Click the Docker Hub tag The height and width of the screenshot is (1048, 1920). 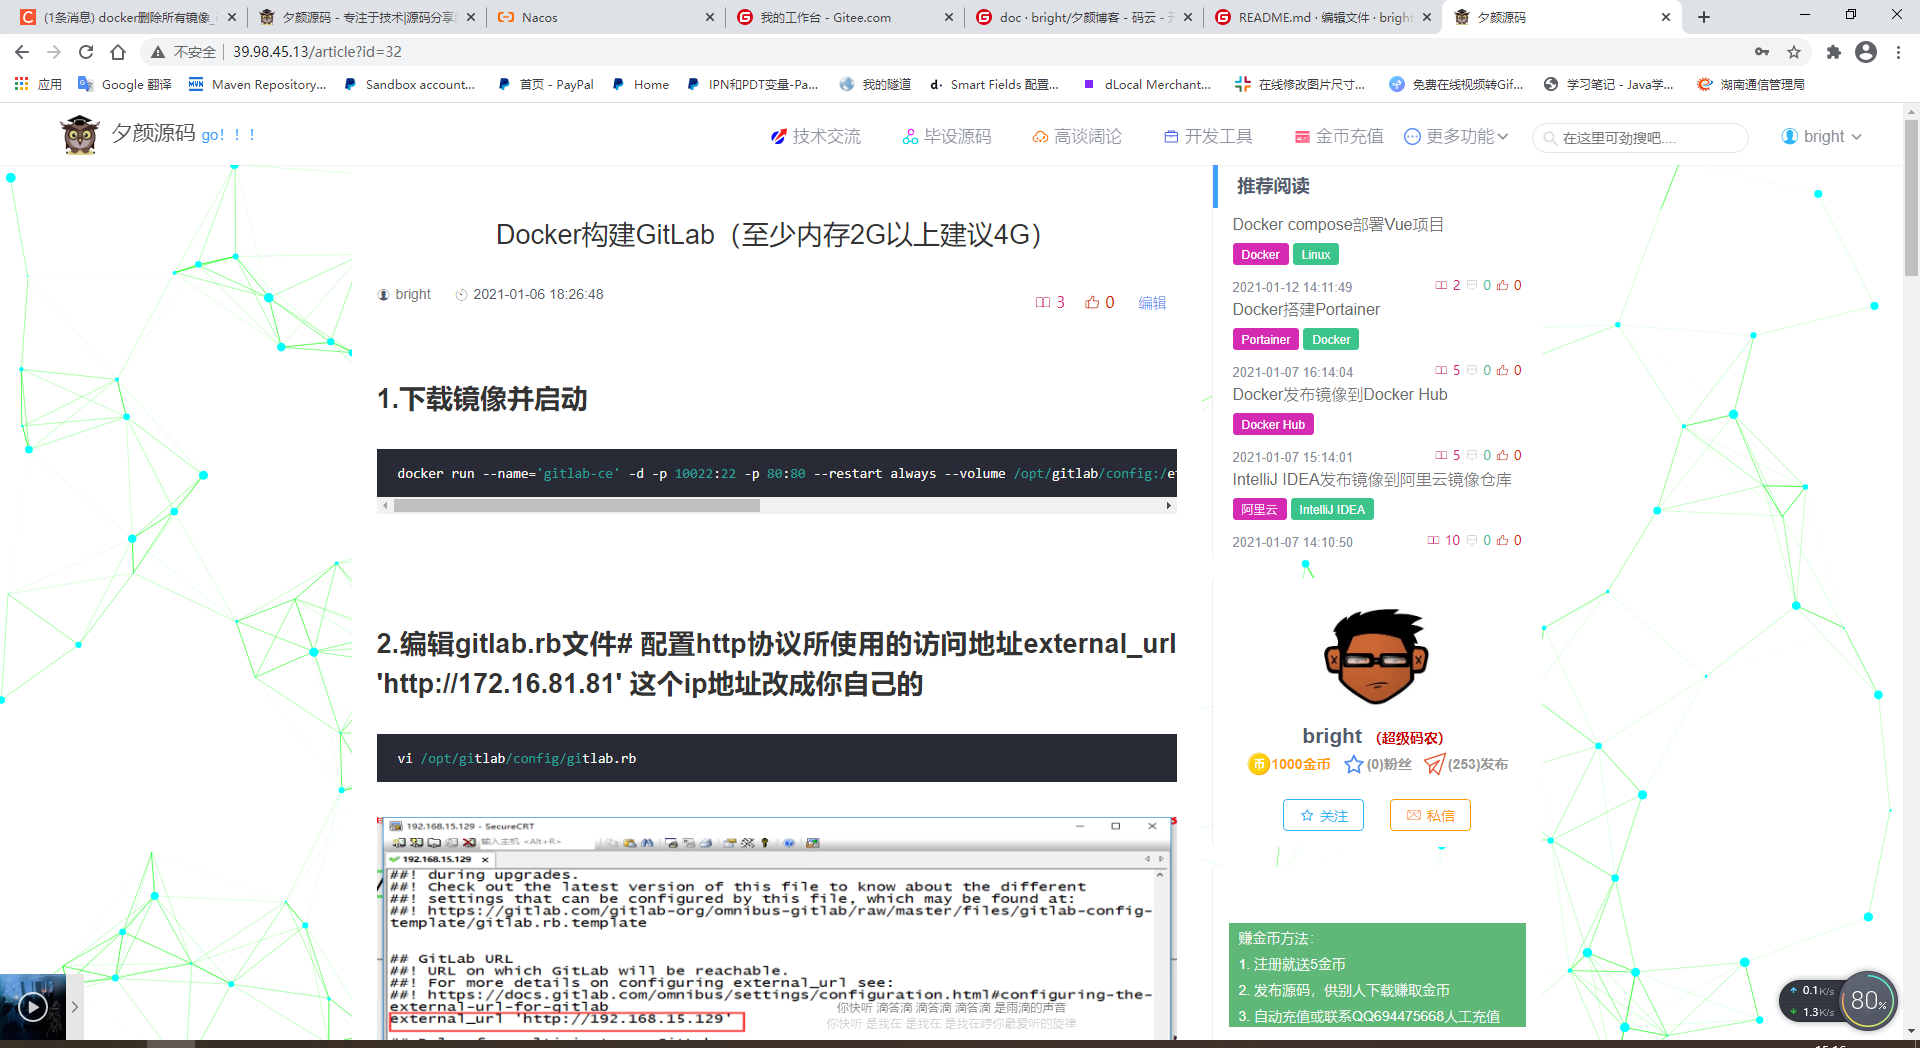pos(1273,425)
